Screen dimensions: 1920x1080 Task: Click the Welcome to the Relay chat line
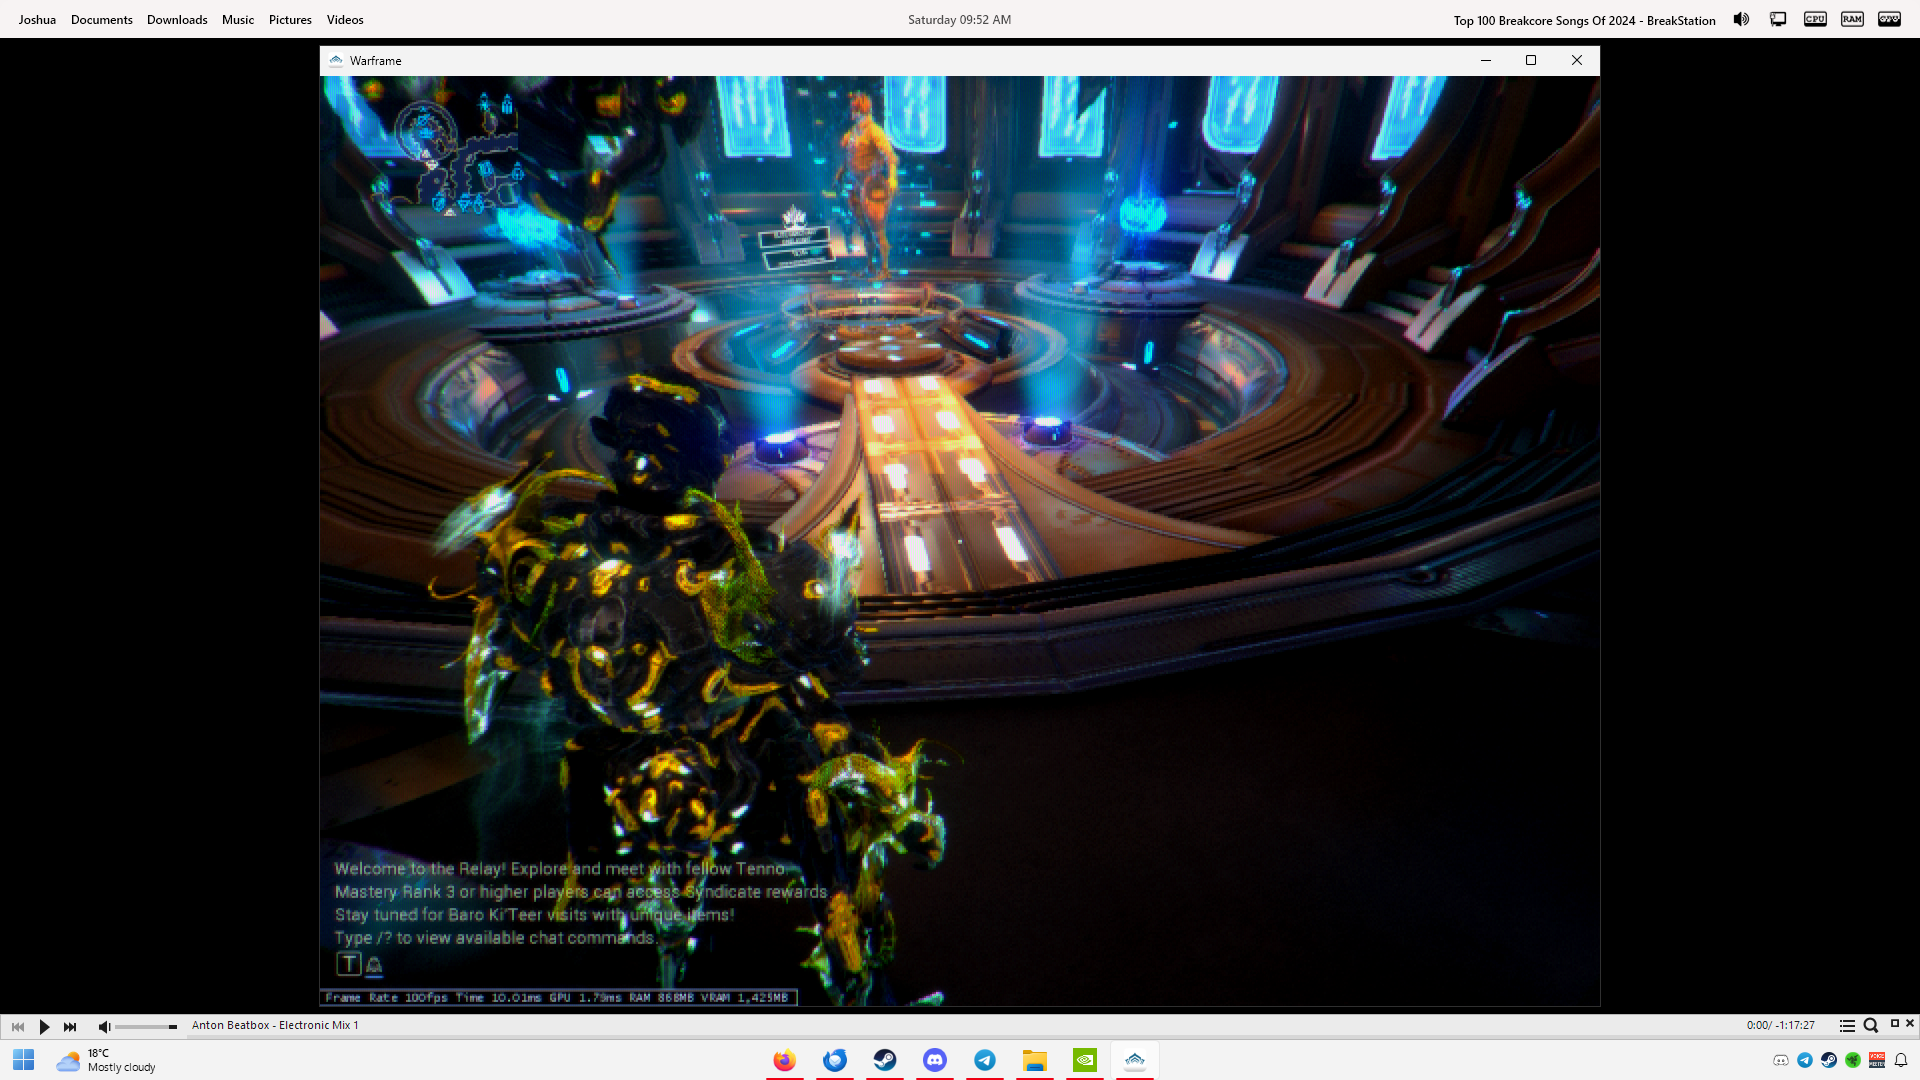tap(559, 868)
